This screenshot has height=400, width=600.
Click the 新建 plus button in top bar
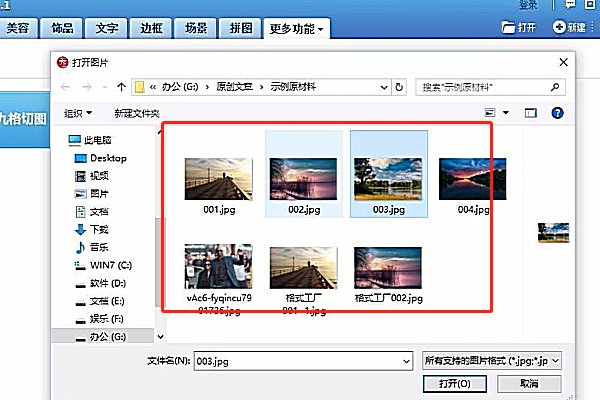click(x=569, y=27)
